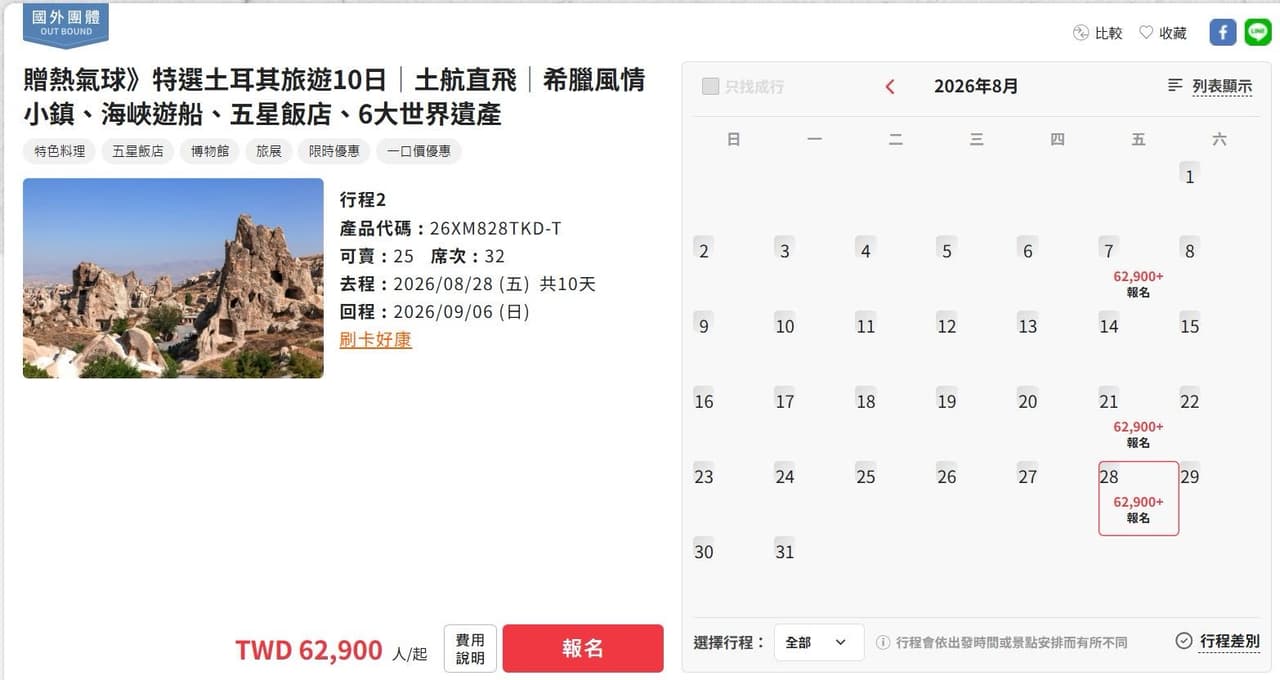Select the 博物館 tag
Viewport: 1280px width, 680px height.
click(210, 152)
